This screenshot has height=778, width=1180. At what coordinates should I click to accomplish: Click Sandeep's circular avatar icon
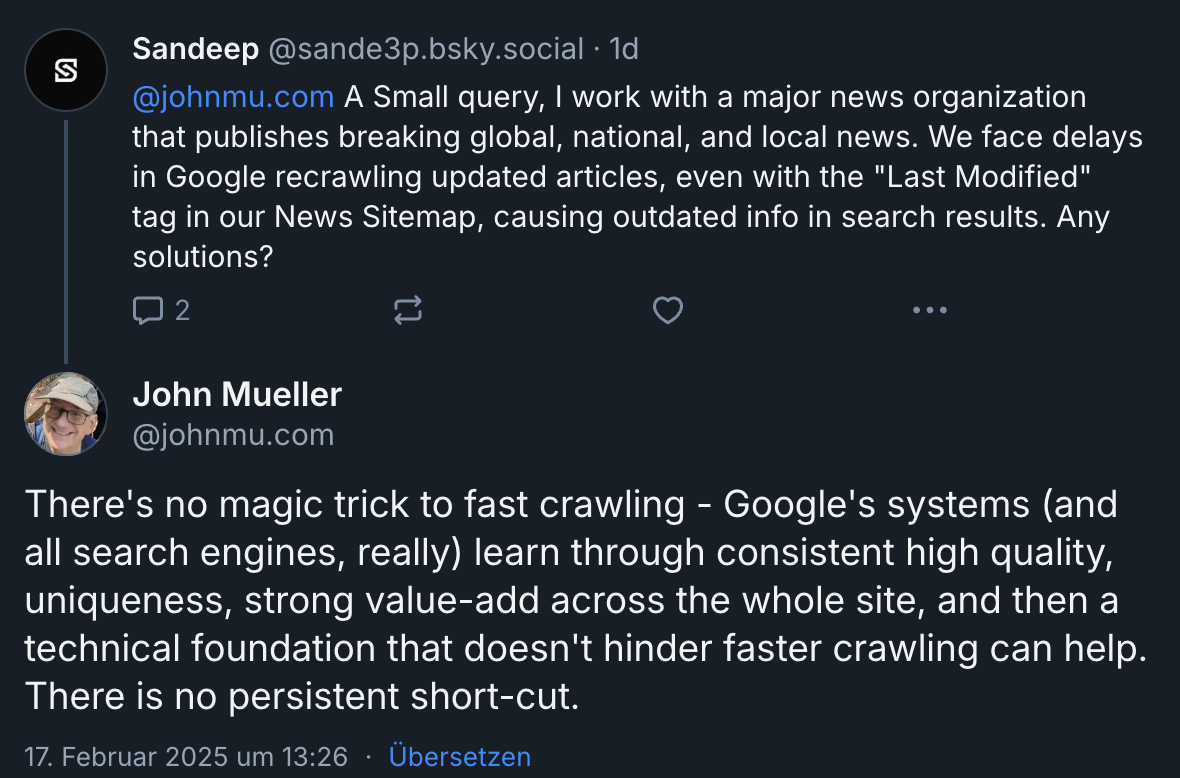click(x=65, y=70)
